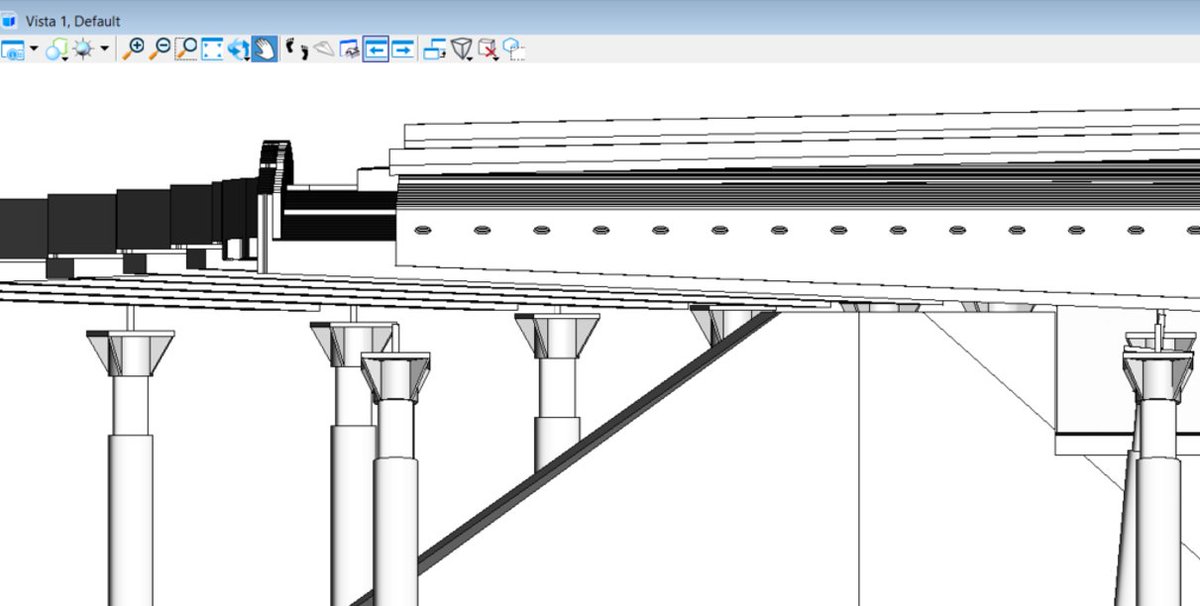Open the View Attributes icon

click(x=12, y=49)
